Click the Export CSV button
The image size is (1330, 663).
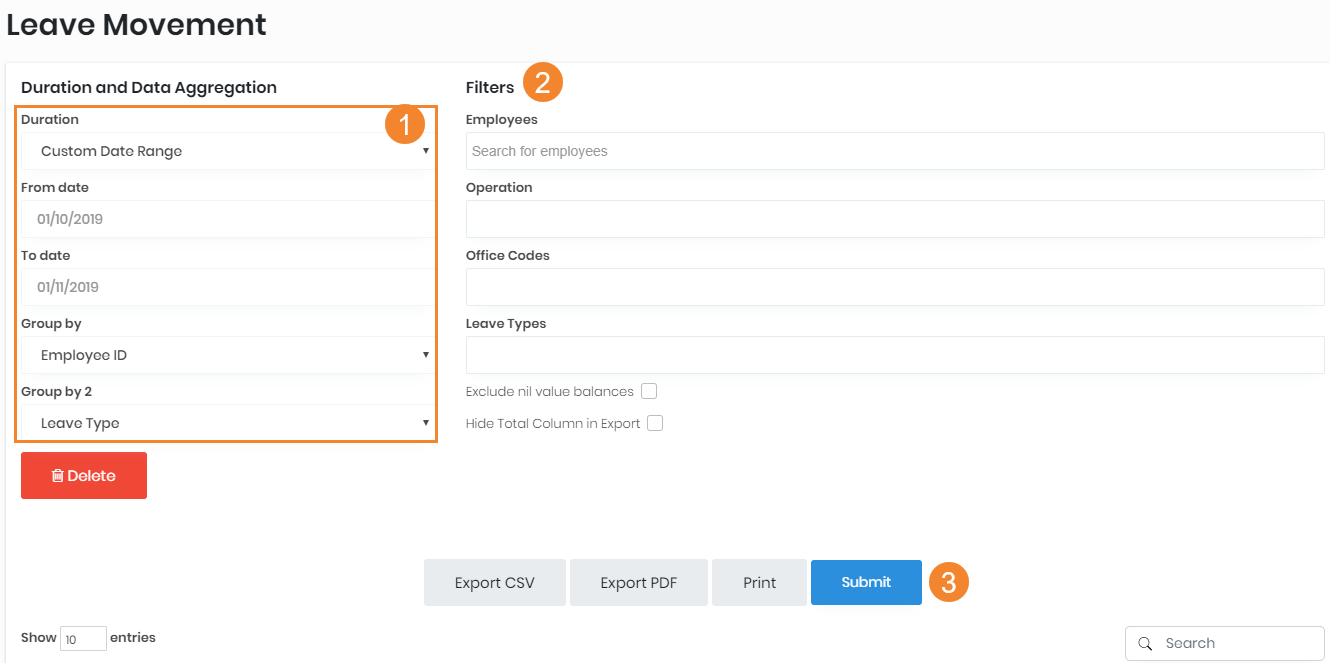494,583
